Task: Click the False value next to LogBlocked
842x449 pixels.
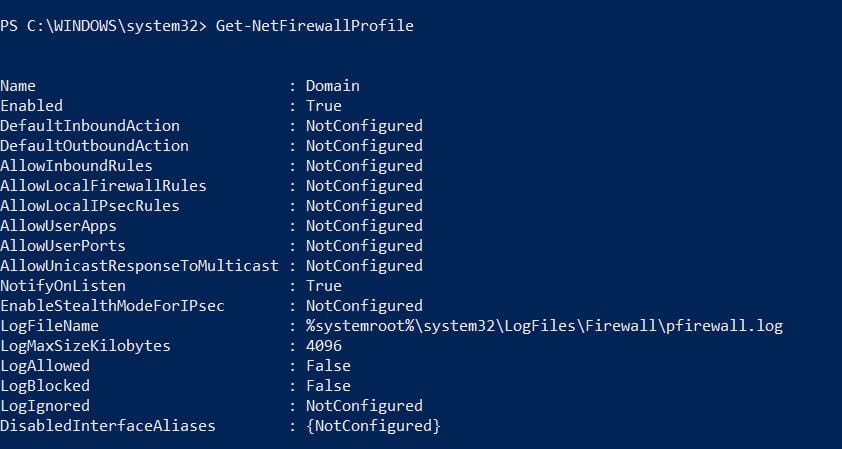Action: click(328, 386)
